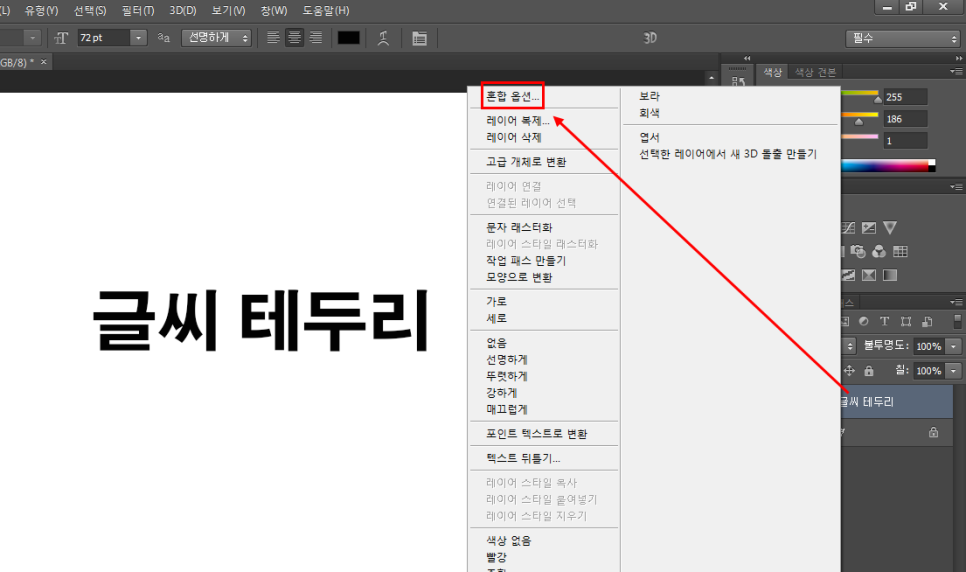Add a Selective Color adjustment icon
Viewport: 966px width, 572px height.
869,275
